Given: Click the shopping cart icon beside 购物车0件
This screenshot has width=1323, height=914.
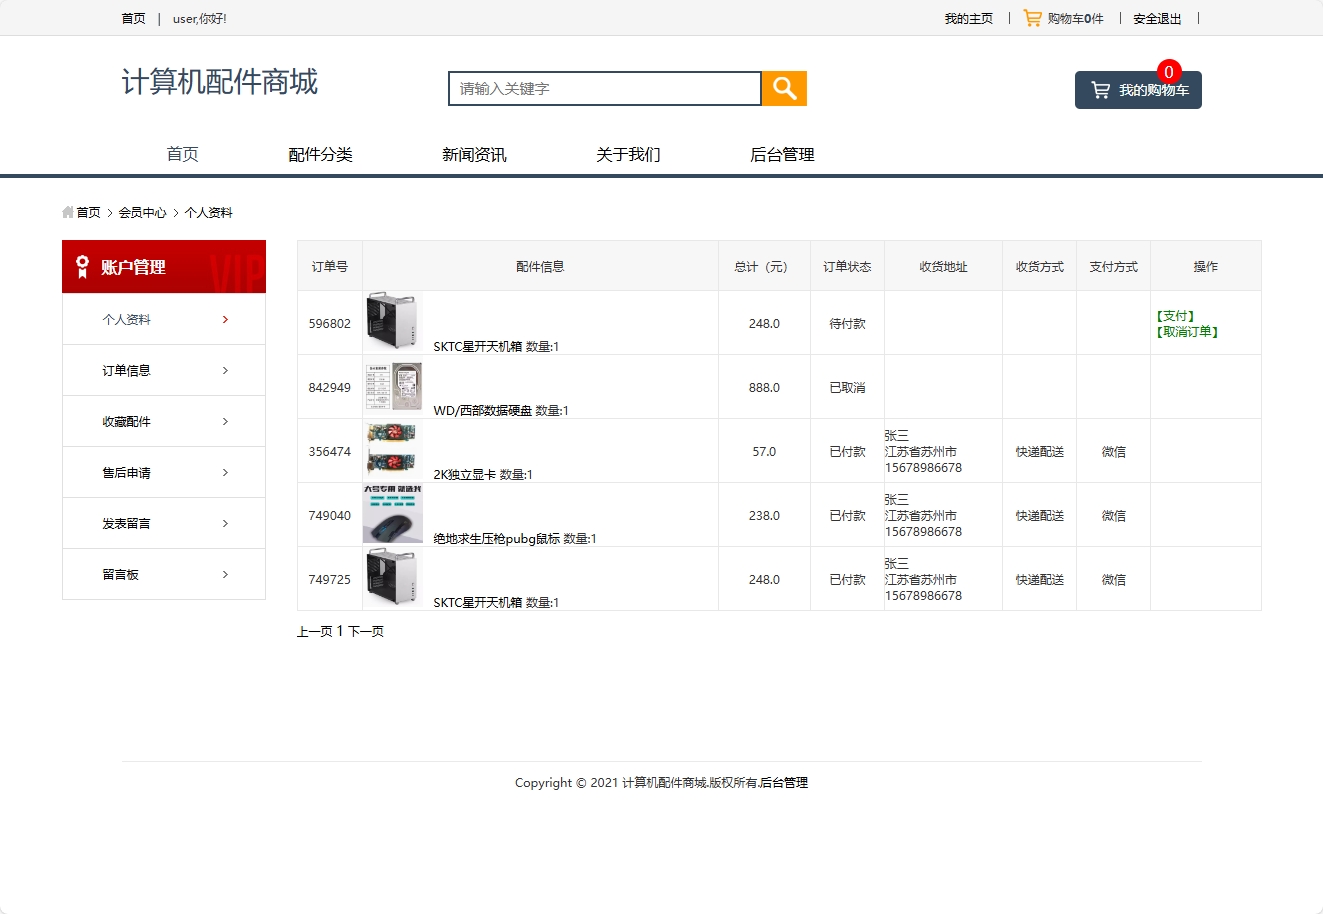Looking at the screenshot, I should pyautogui.click(x=1032, y=17).
